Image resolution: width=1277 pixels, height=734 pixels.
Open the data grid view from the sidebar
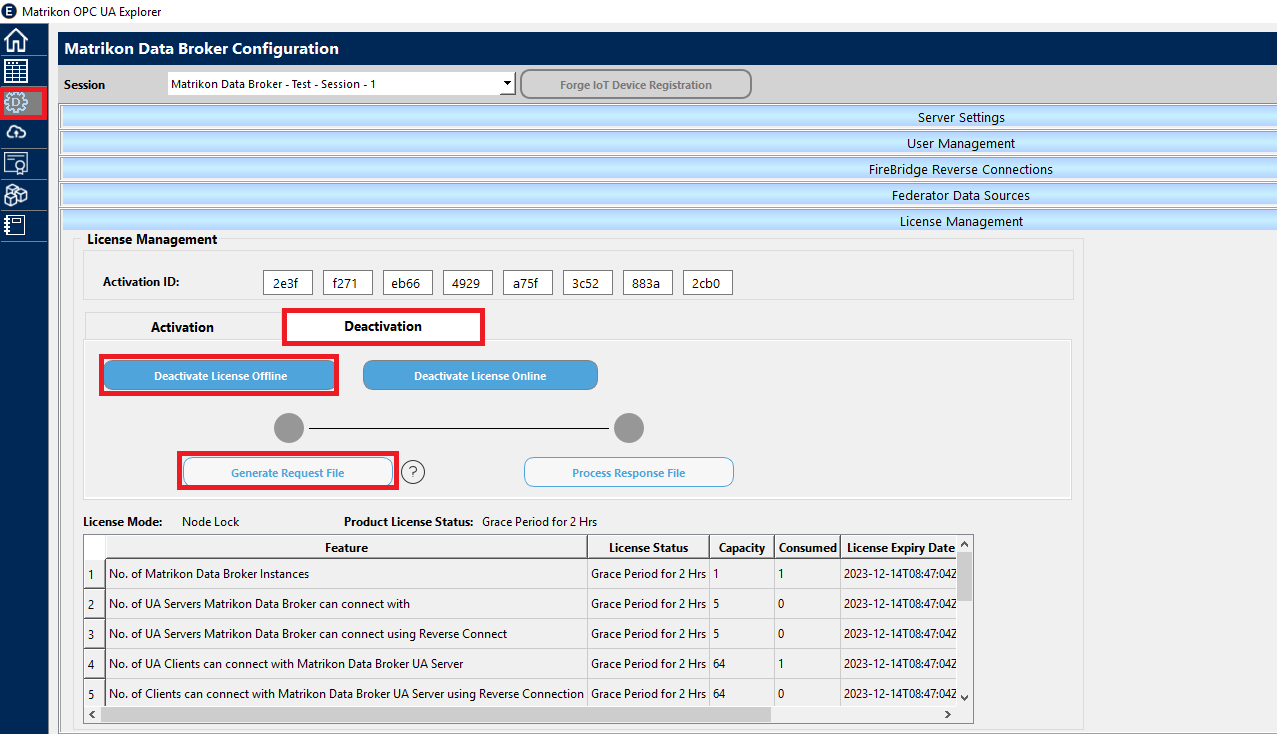[x=15, y=70]
